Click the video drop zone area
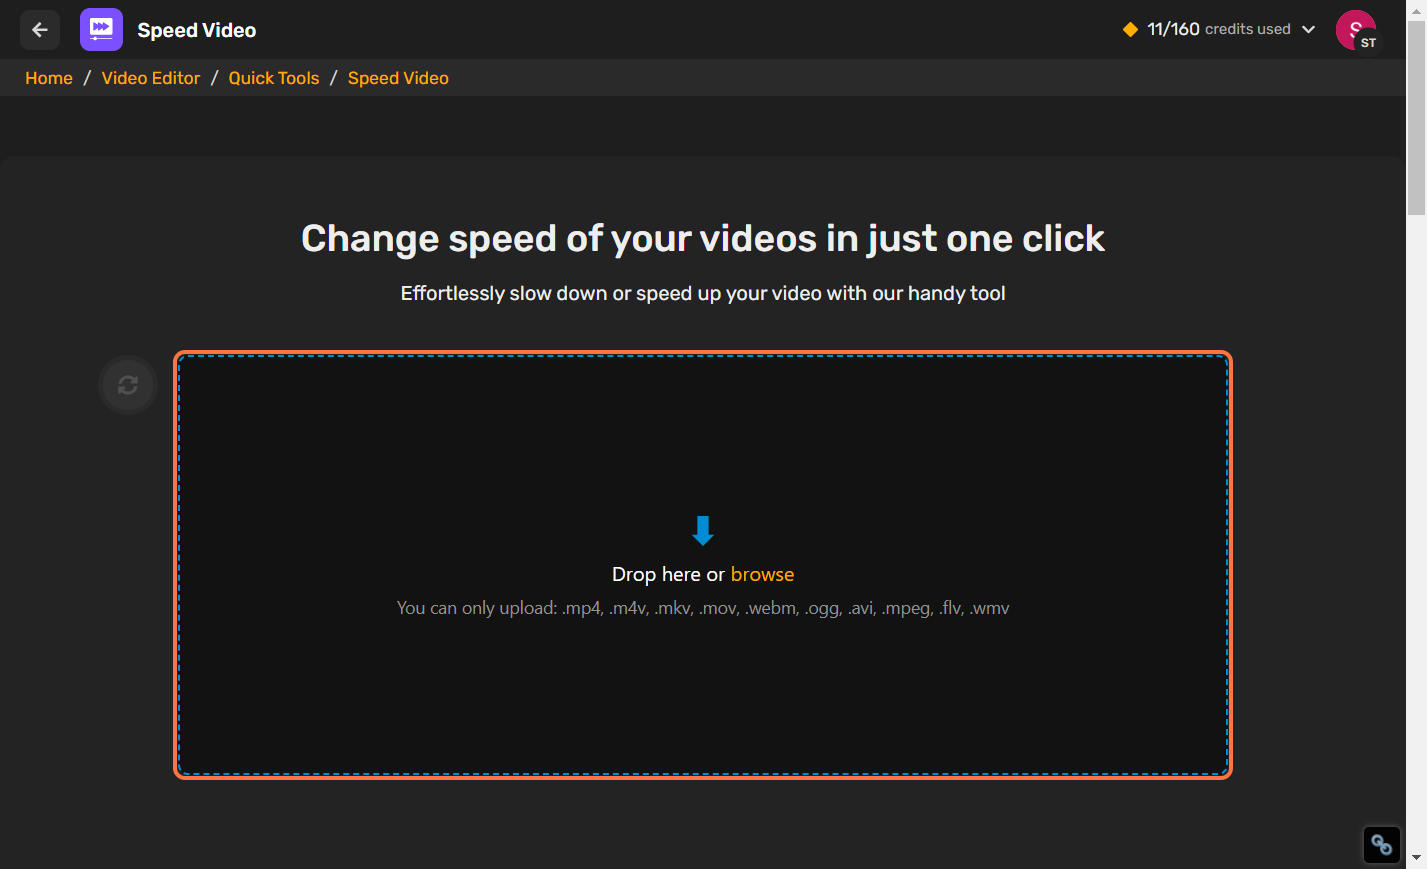Screen dimensions: 1427x869 coord(703,565)
